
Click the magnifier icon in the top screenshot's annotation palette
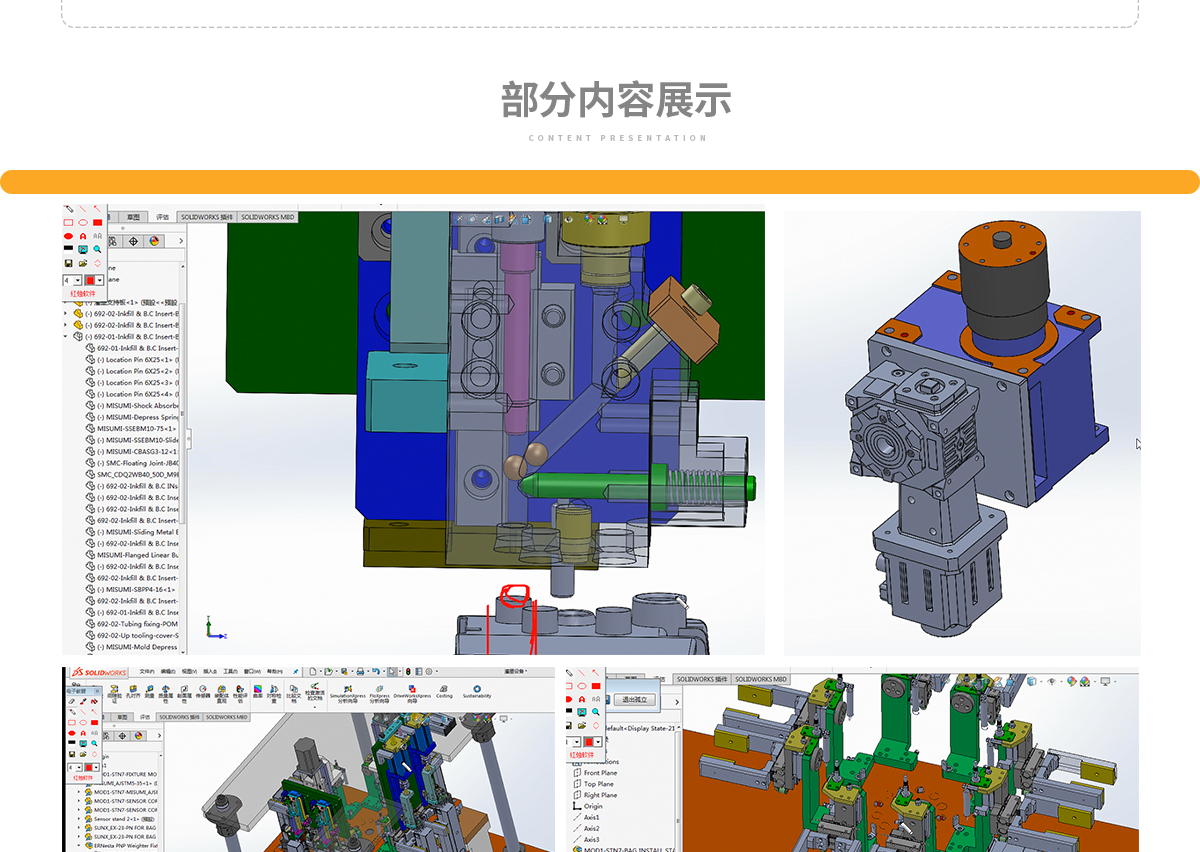97,249
